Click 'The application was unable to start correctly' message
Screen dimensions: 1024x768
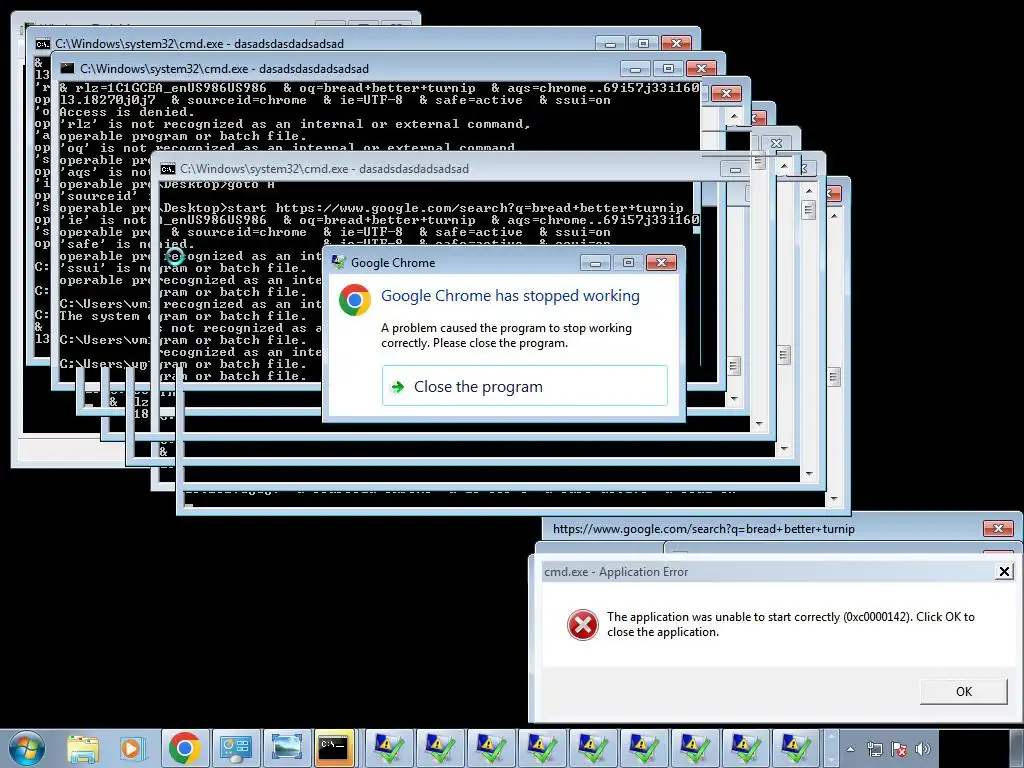tap(791, 624)
